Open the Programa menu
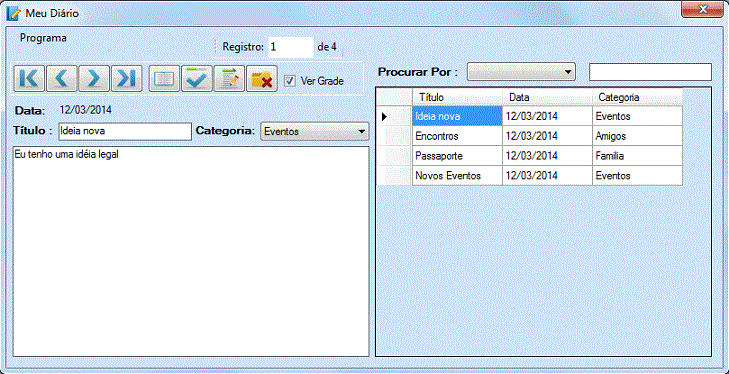This screenshot has width=729, height=374. [x=43, y=38]
